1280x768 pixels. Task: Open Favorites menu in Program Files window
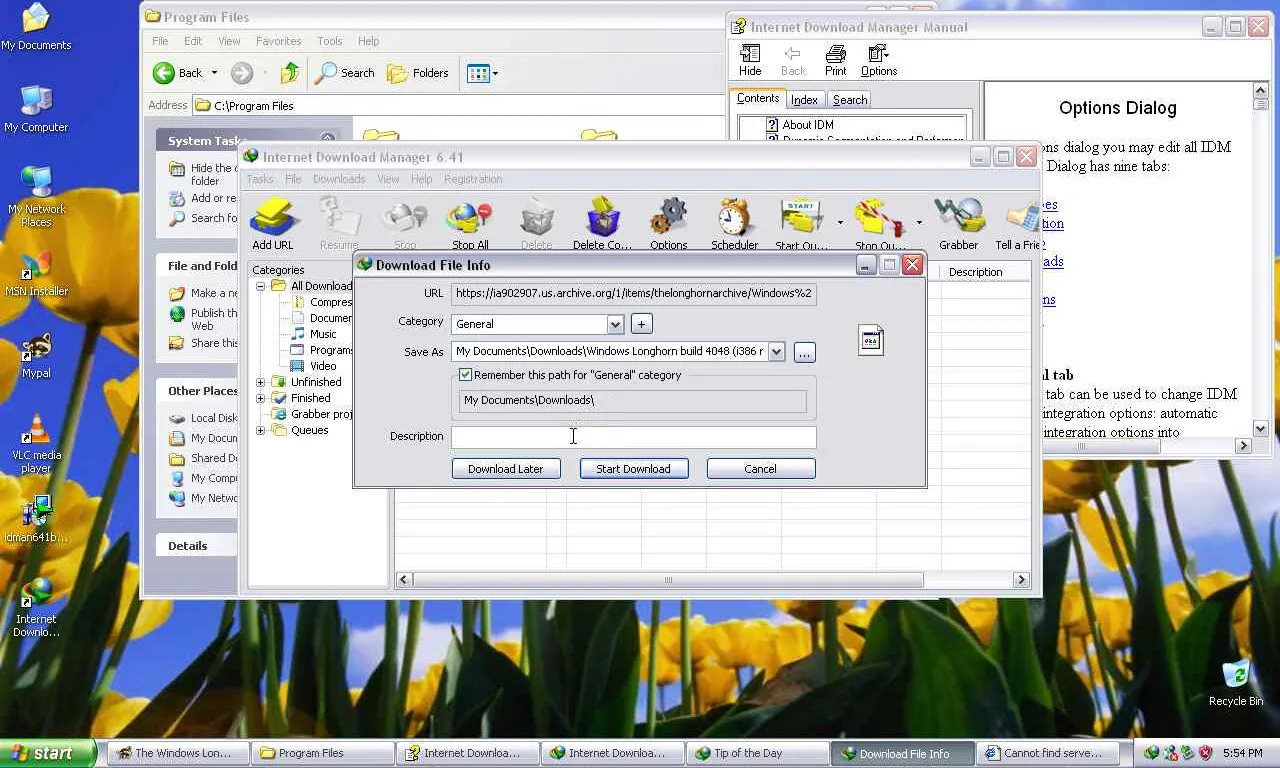(x=278, y=41)
